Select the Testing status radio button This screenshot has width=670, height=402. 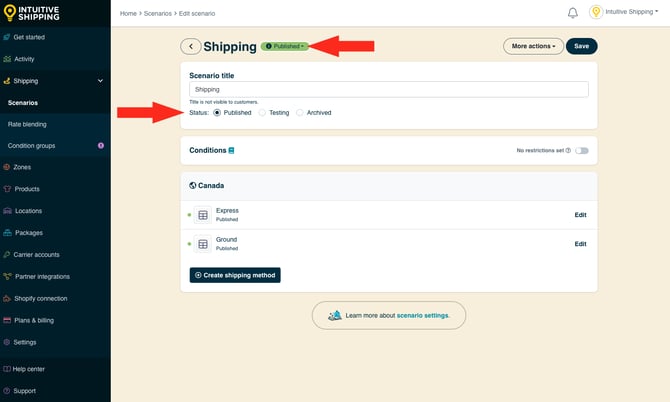[262, 113]
